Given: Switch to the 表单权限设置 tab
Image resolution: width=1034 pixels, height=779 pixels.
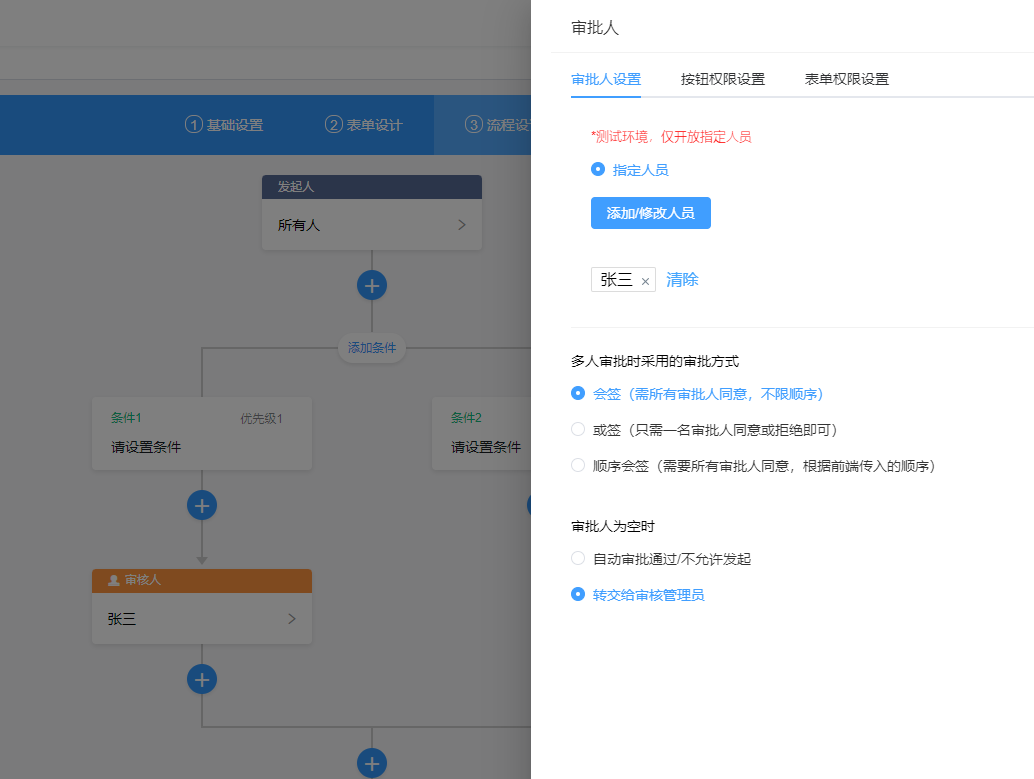Looking at the screenshot, I should 846,79.
